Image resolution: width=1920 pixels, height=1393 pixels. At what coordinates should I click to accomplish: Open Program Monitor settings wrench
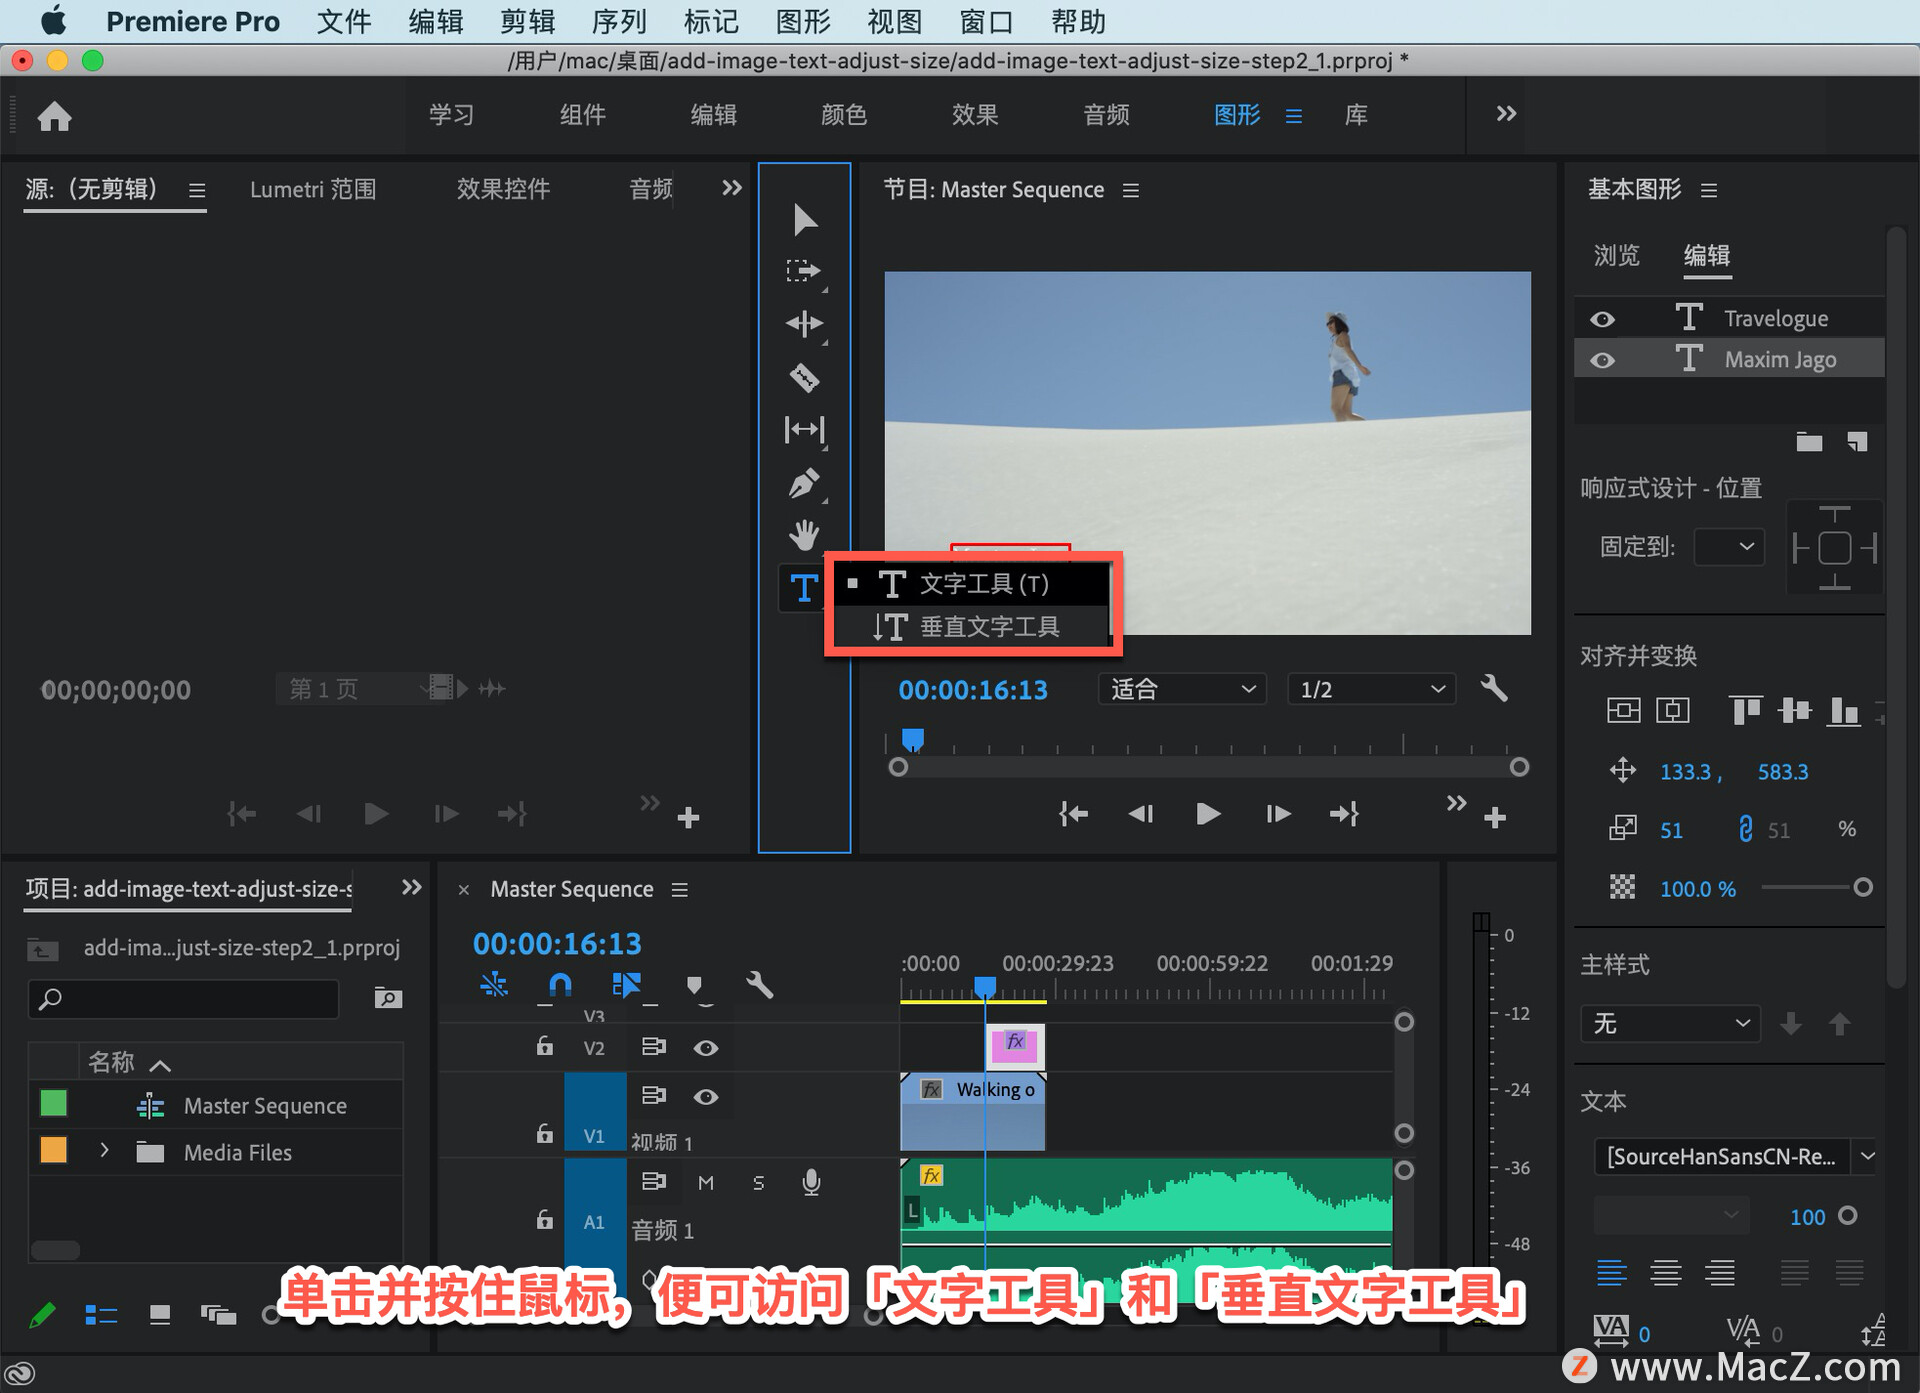pos(1494,688)
